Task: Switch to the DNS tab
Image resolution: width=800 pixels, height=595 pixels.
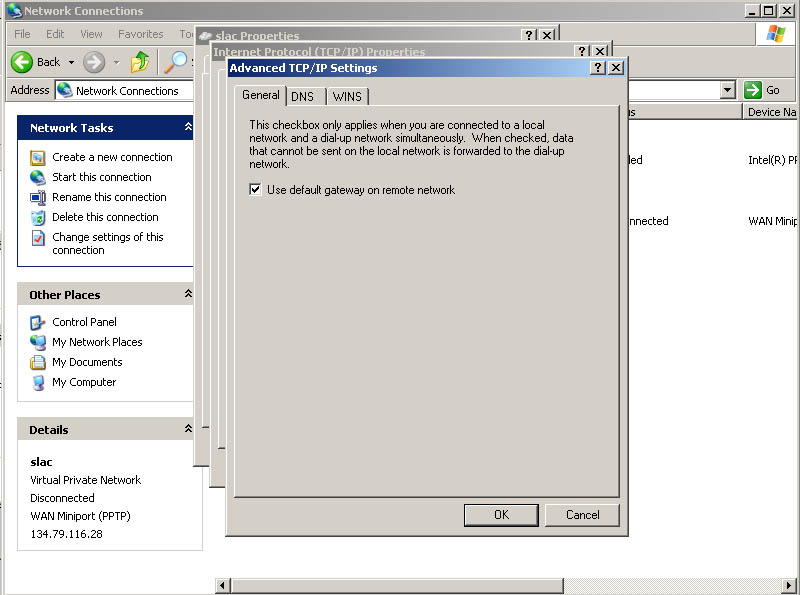Action: pos(306,96)
